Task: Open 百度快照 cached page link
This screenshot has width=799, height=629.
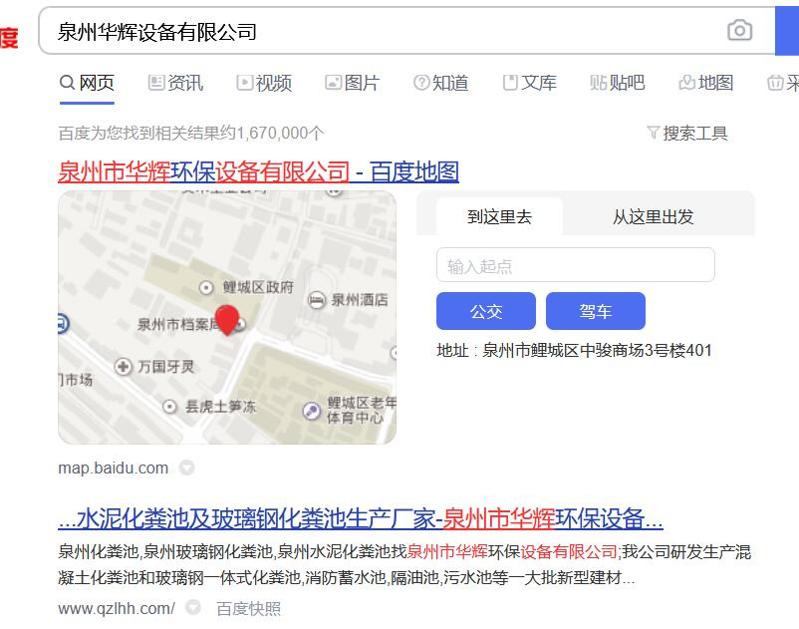Action: [249, 609]
